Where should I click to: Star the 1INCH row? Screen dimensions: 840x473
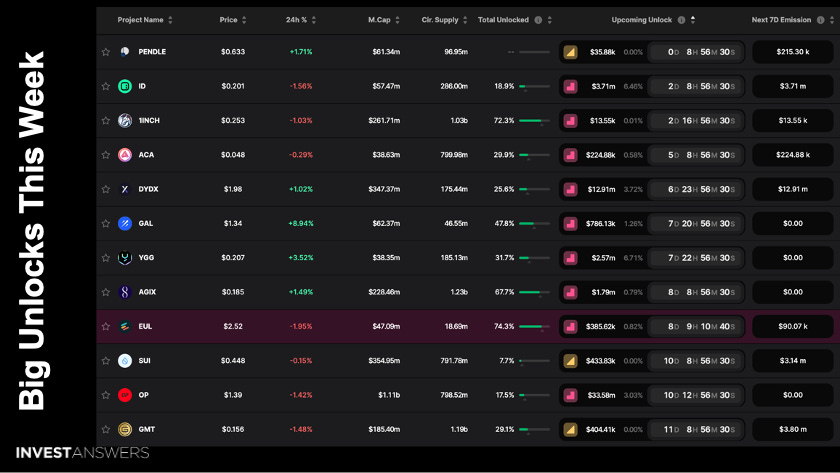pos(106,121)
